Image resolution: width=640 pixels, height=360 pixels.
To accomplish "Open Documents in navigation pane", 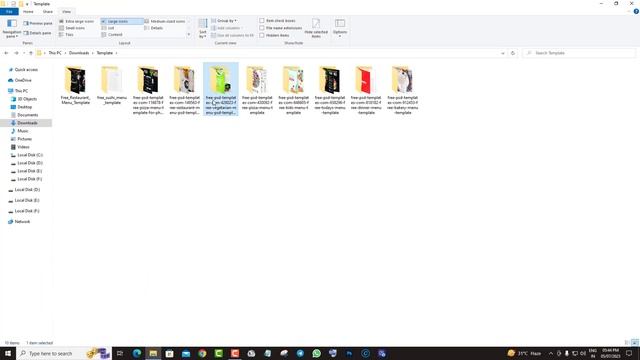I will coord(27,115).
